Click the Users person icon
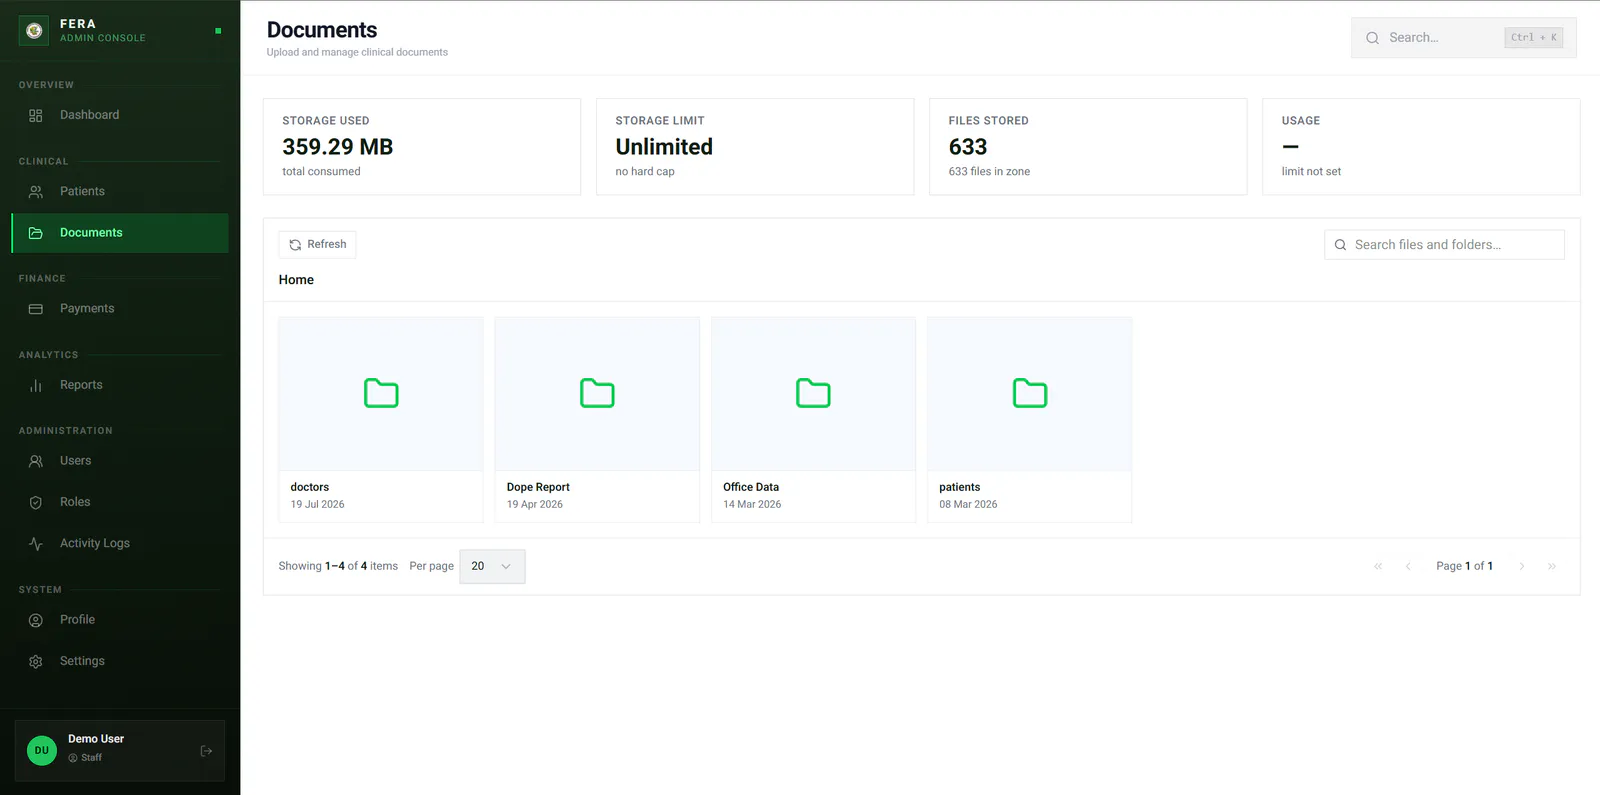1600x795 pixels. tap(36, 461)
